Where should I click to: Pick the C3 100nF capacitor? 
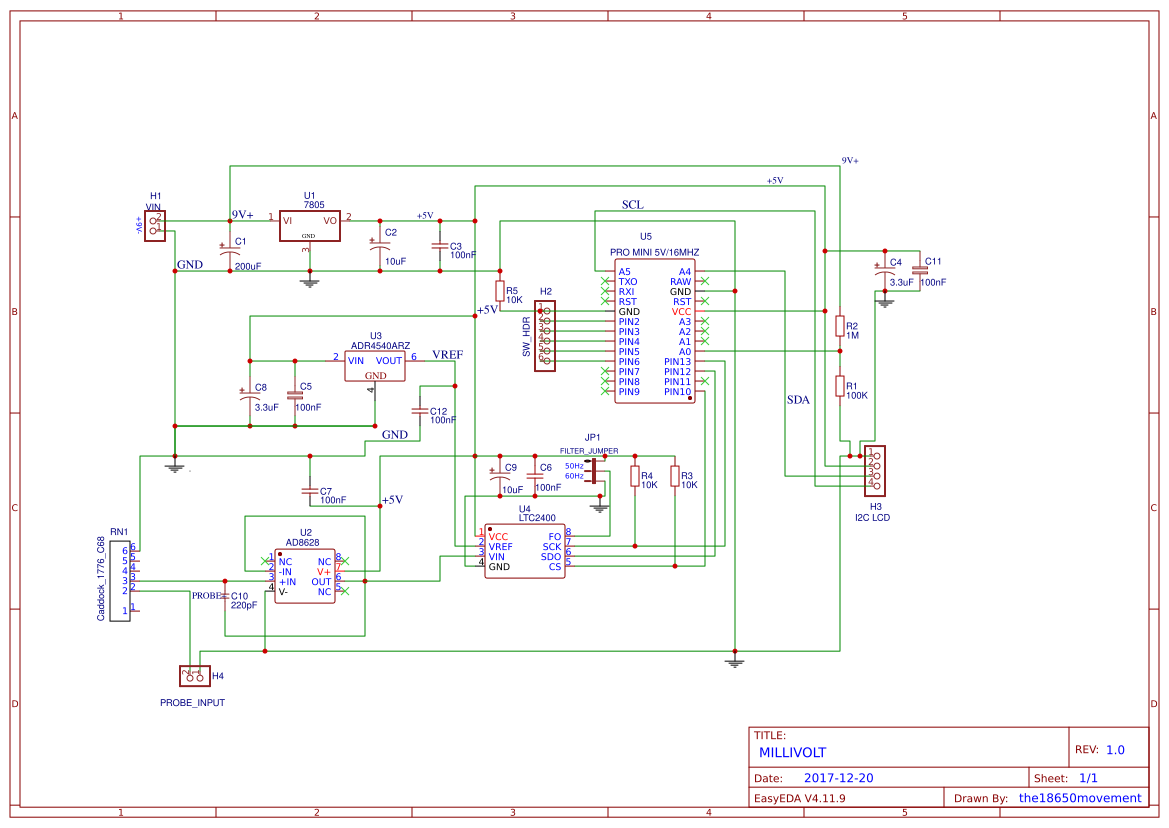click(440, 246)
